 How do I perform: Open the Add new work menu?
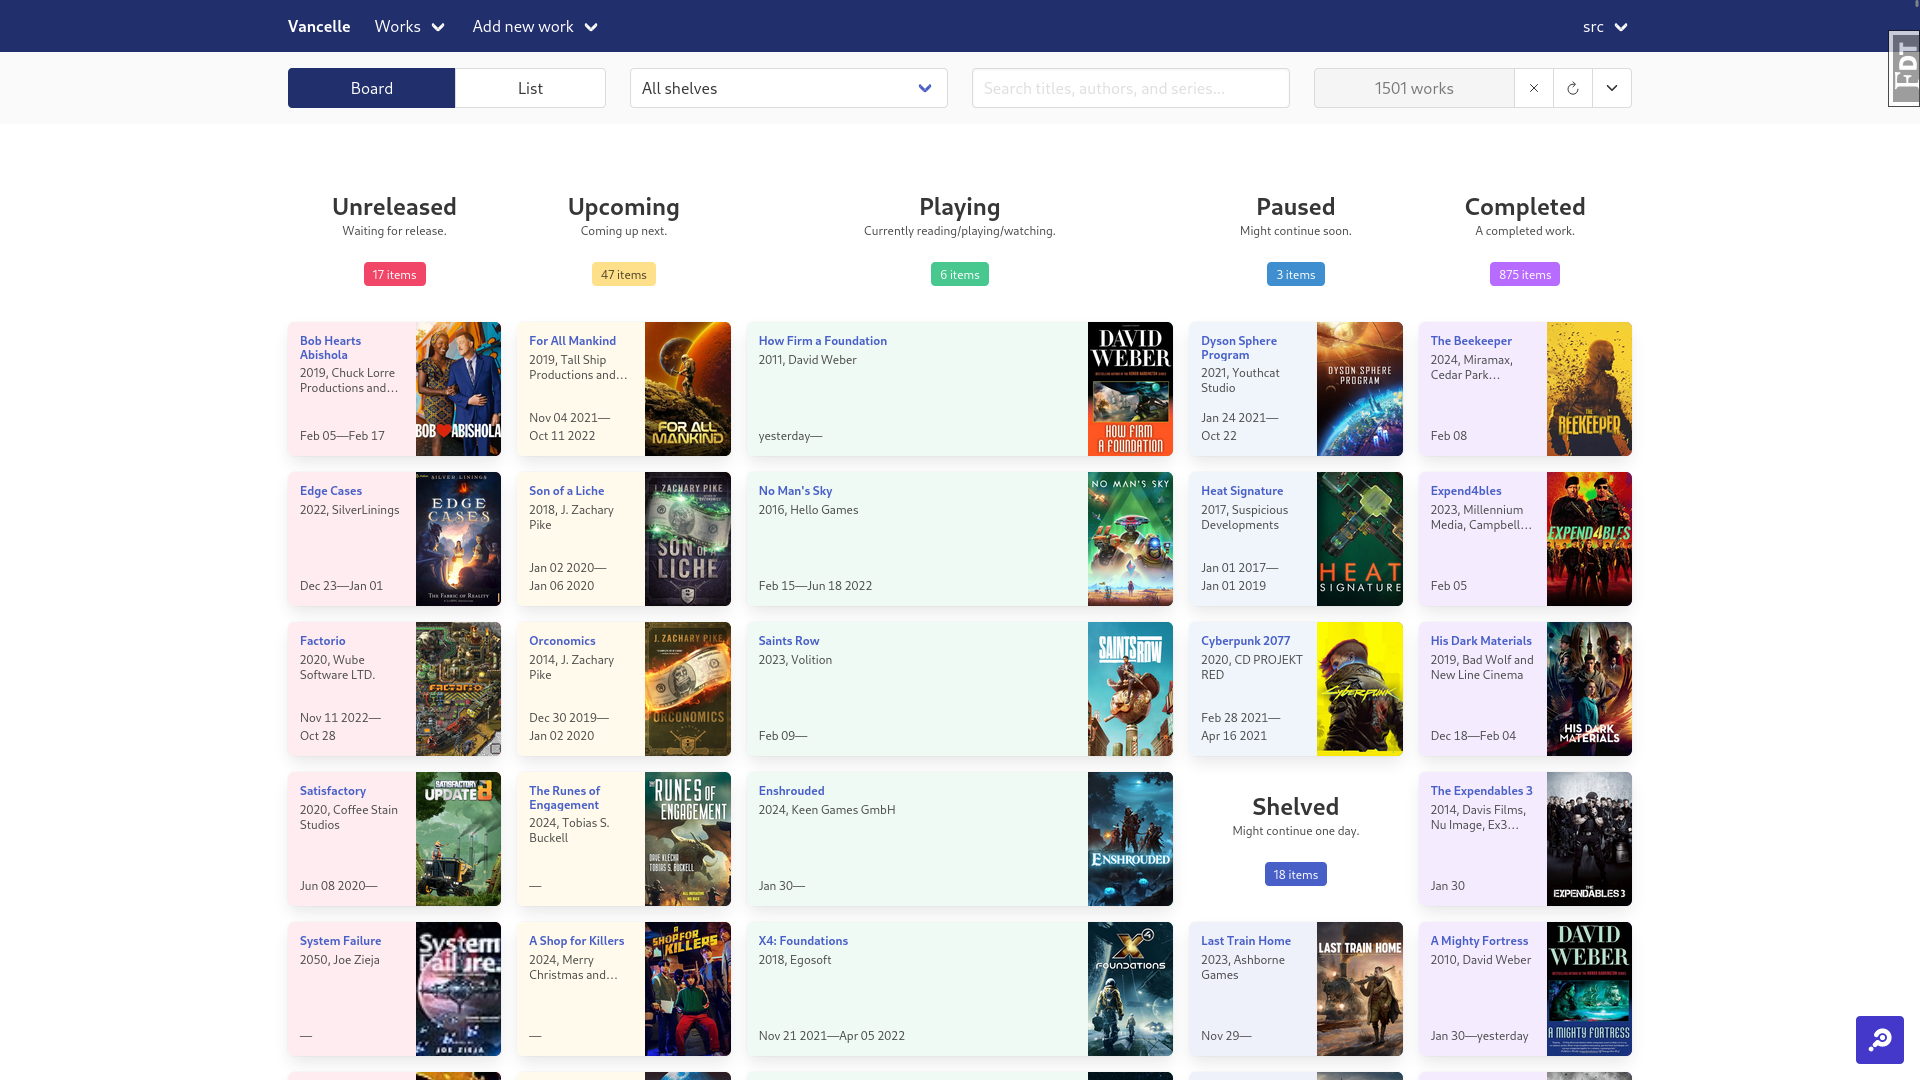(535, 27)
